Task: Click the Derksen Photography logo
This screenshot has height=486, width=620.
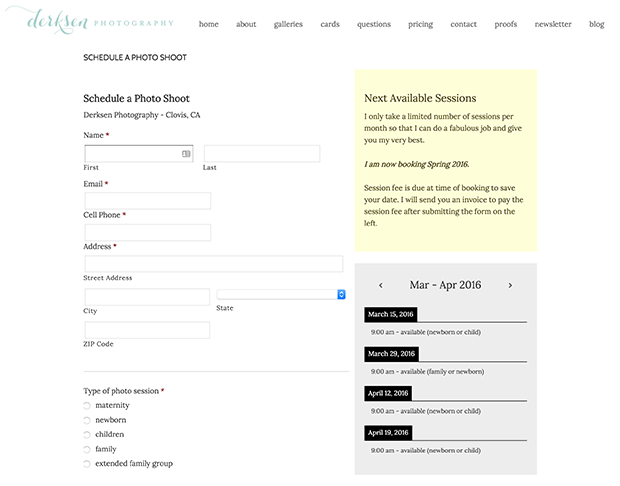Action: click(x=90, y=20)
